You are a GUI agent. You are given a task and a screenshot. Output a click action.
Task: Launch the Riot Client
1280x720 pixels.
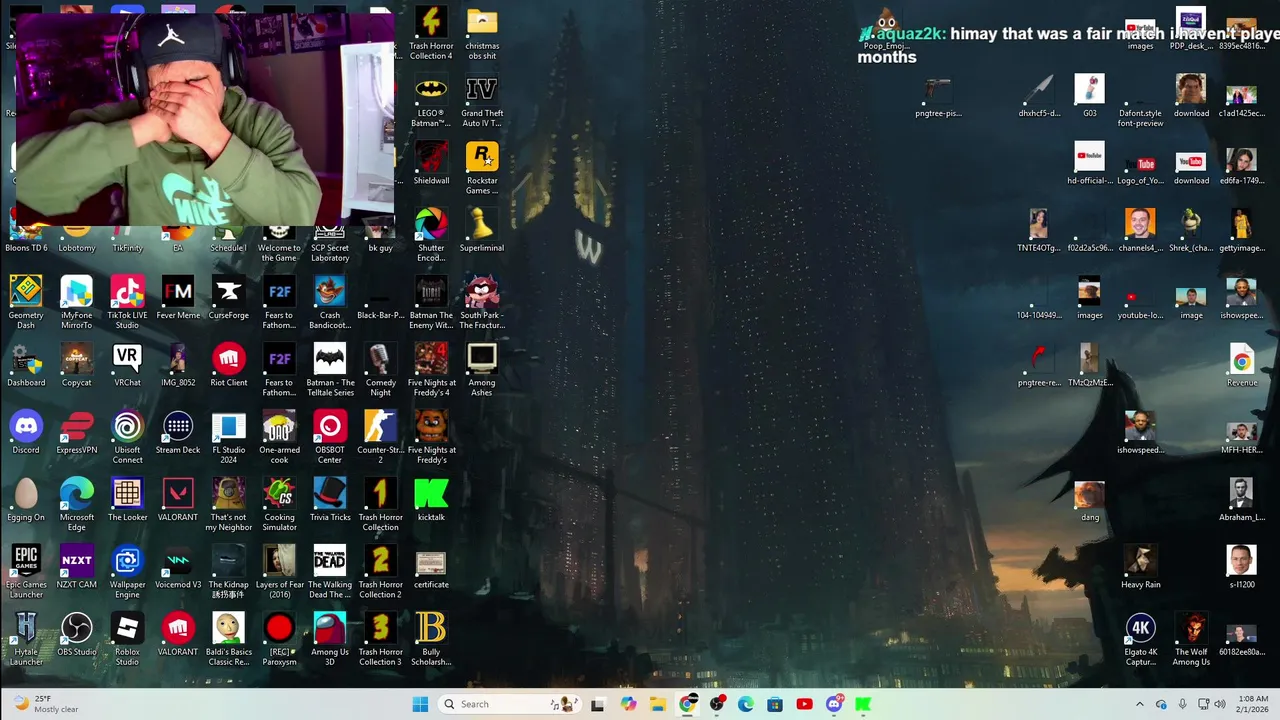tap(228, 365)
